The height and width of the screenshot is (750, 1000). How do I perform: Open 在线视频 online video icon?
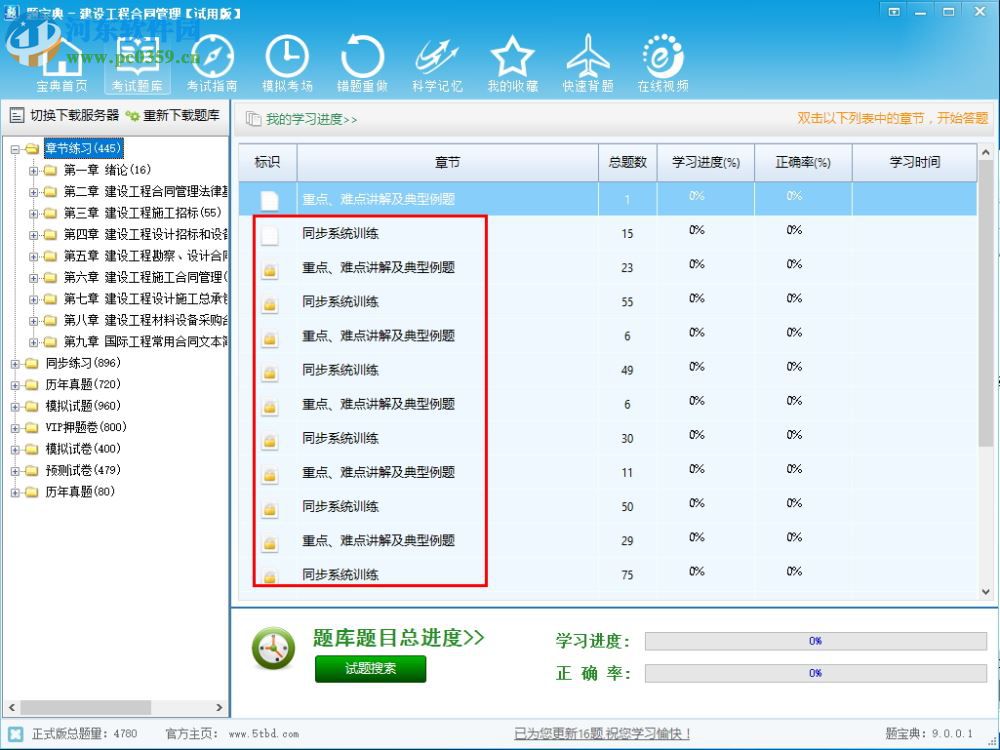[662, 57]
